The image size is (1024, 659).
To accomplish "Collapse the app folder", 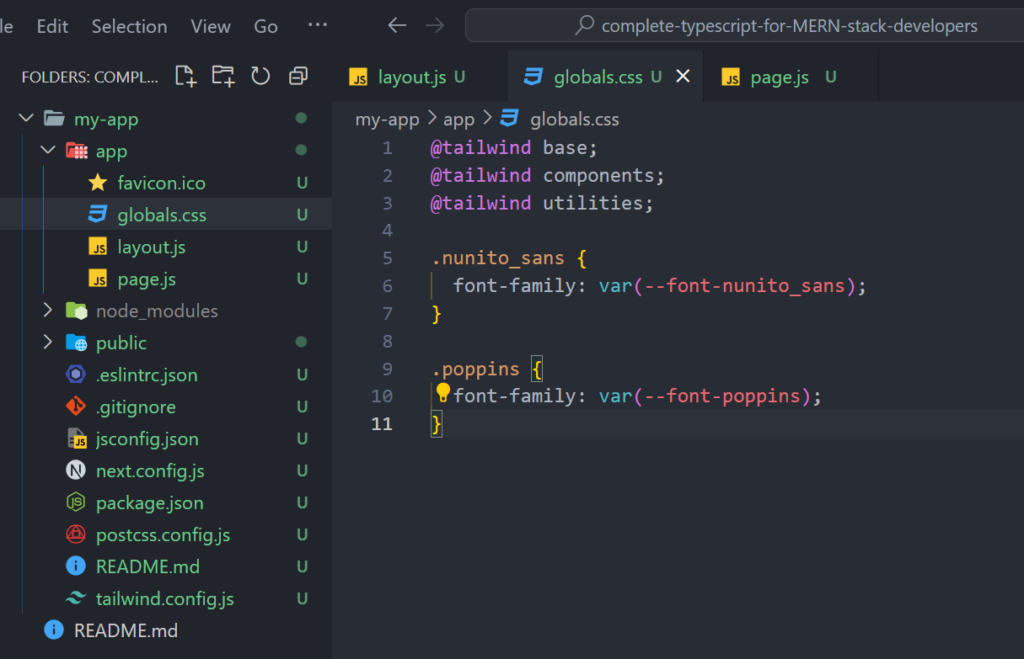I will coord(47,151).
